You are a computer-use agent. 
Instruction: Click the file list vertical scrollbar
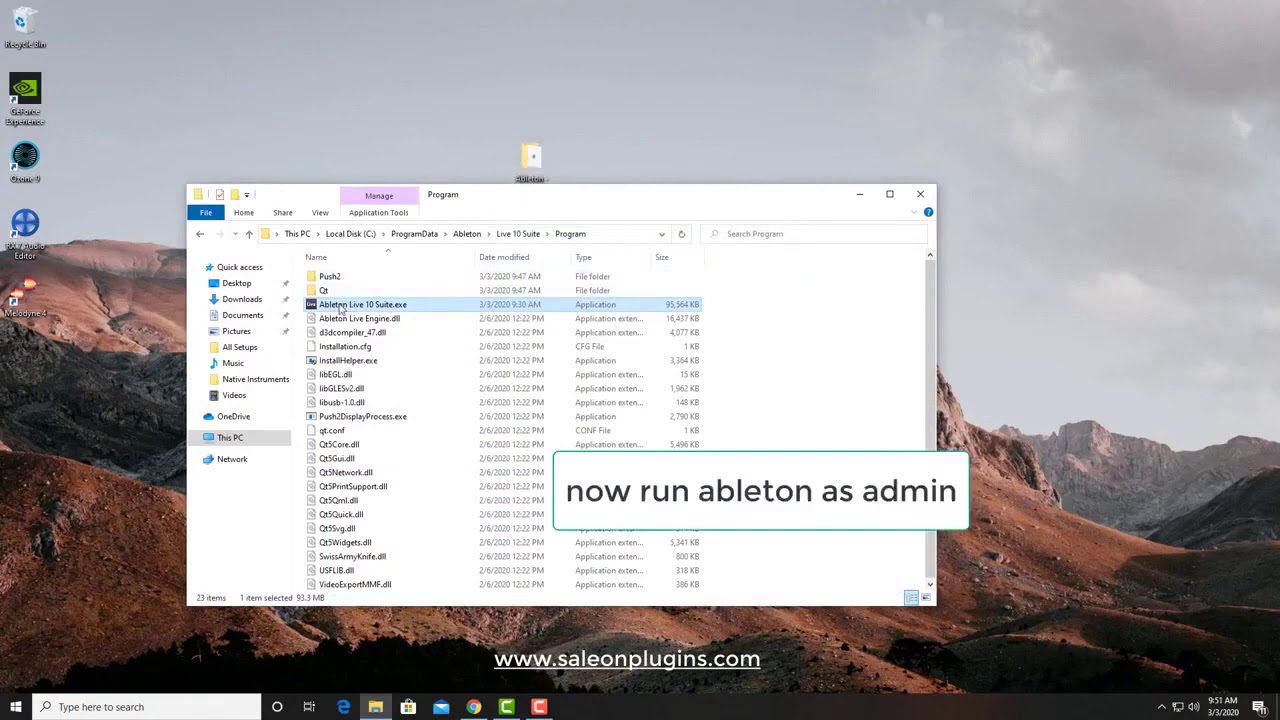[x=930, y=420]
